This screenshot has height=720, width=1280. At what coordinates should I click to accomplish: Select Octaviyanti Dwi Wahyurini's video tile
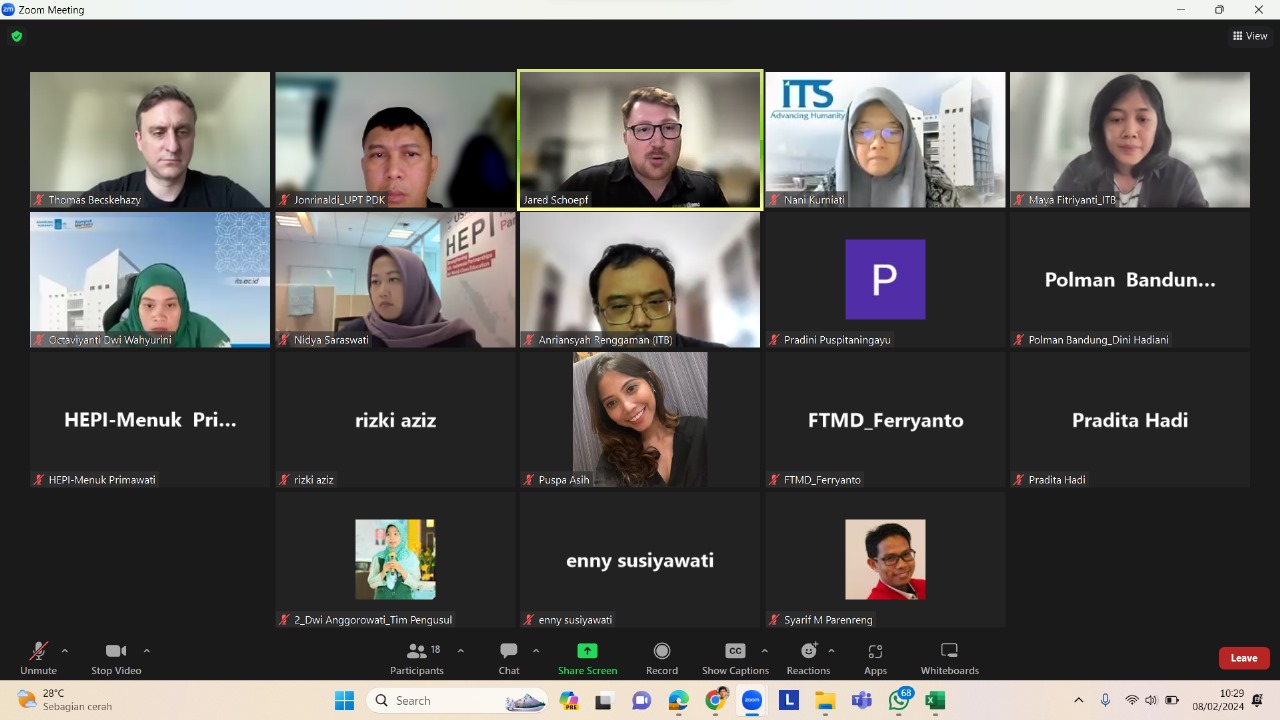(150, 280)
